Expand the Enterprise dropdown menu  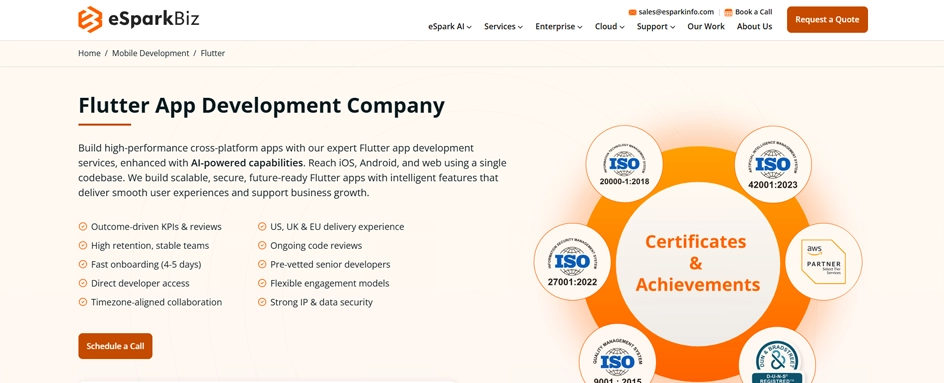(559, 26)
